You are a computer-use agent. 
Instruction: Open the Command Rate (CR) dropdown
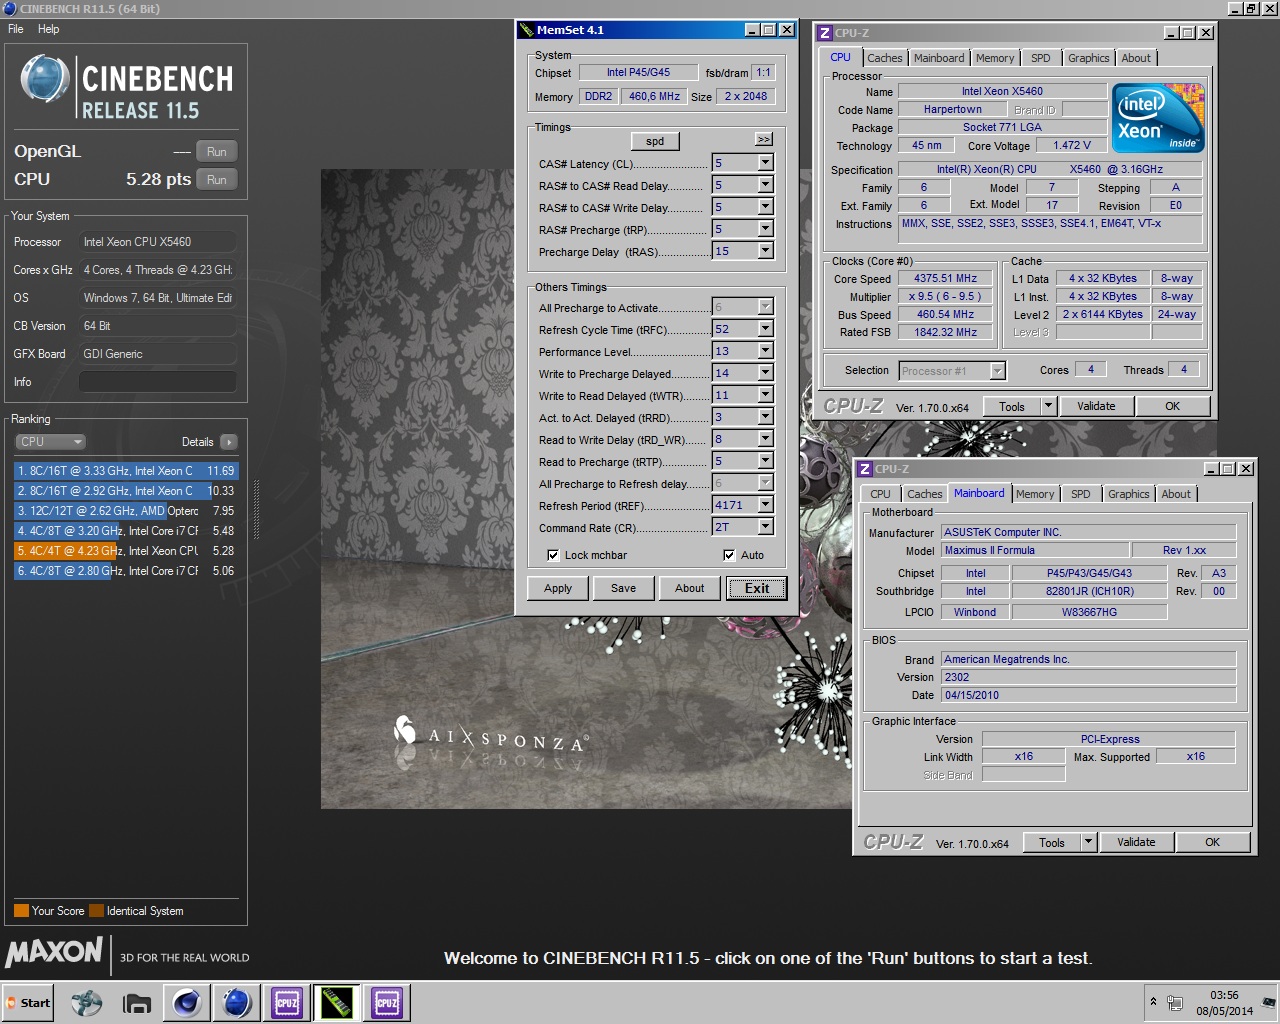(765, 527)
